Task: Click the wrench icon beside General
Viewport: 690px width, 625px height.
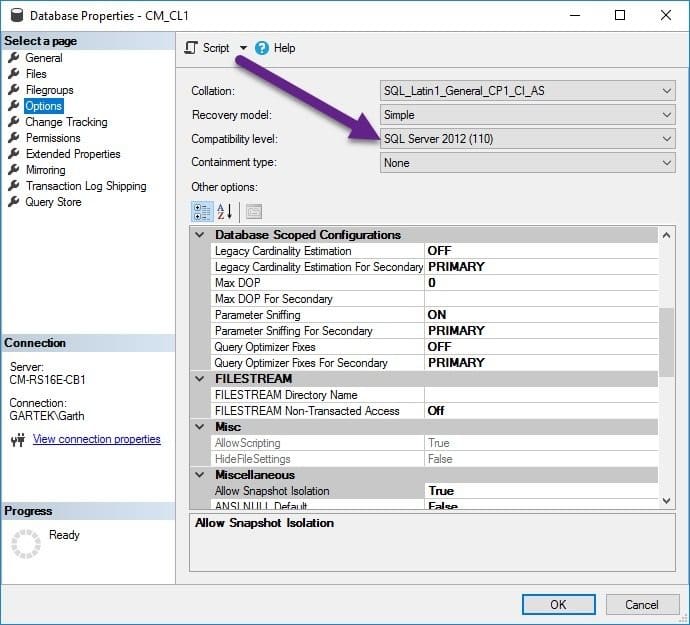Action: click(14, 57)
